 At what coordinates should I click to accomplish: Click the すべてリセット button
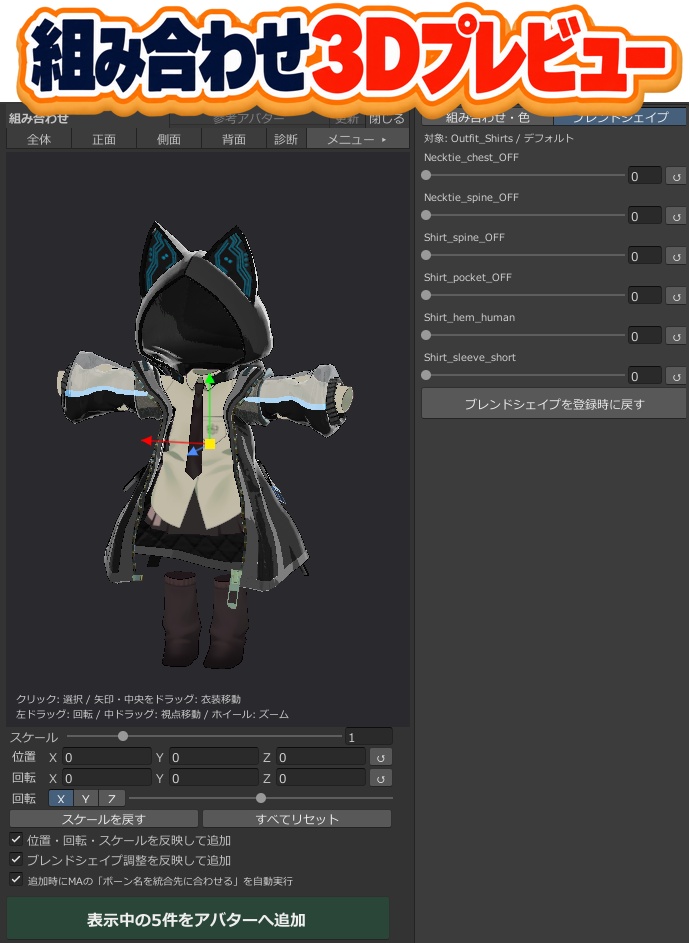[x=297, y=819]
